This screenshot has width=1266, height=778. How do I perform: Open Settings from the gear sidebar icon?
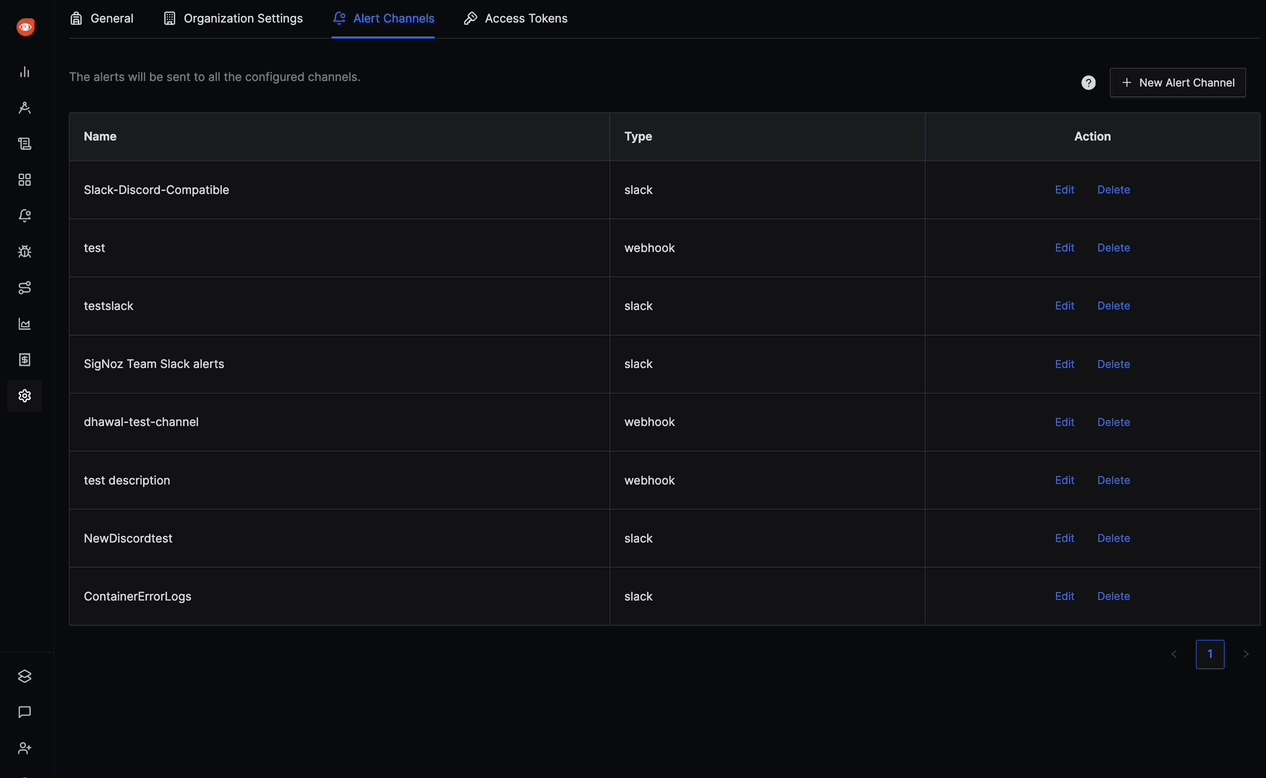[25, 396]
